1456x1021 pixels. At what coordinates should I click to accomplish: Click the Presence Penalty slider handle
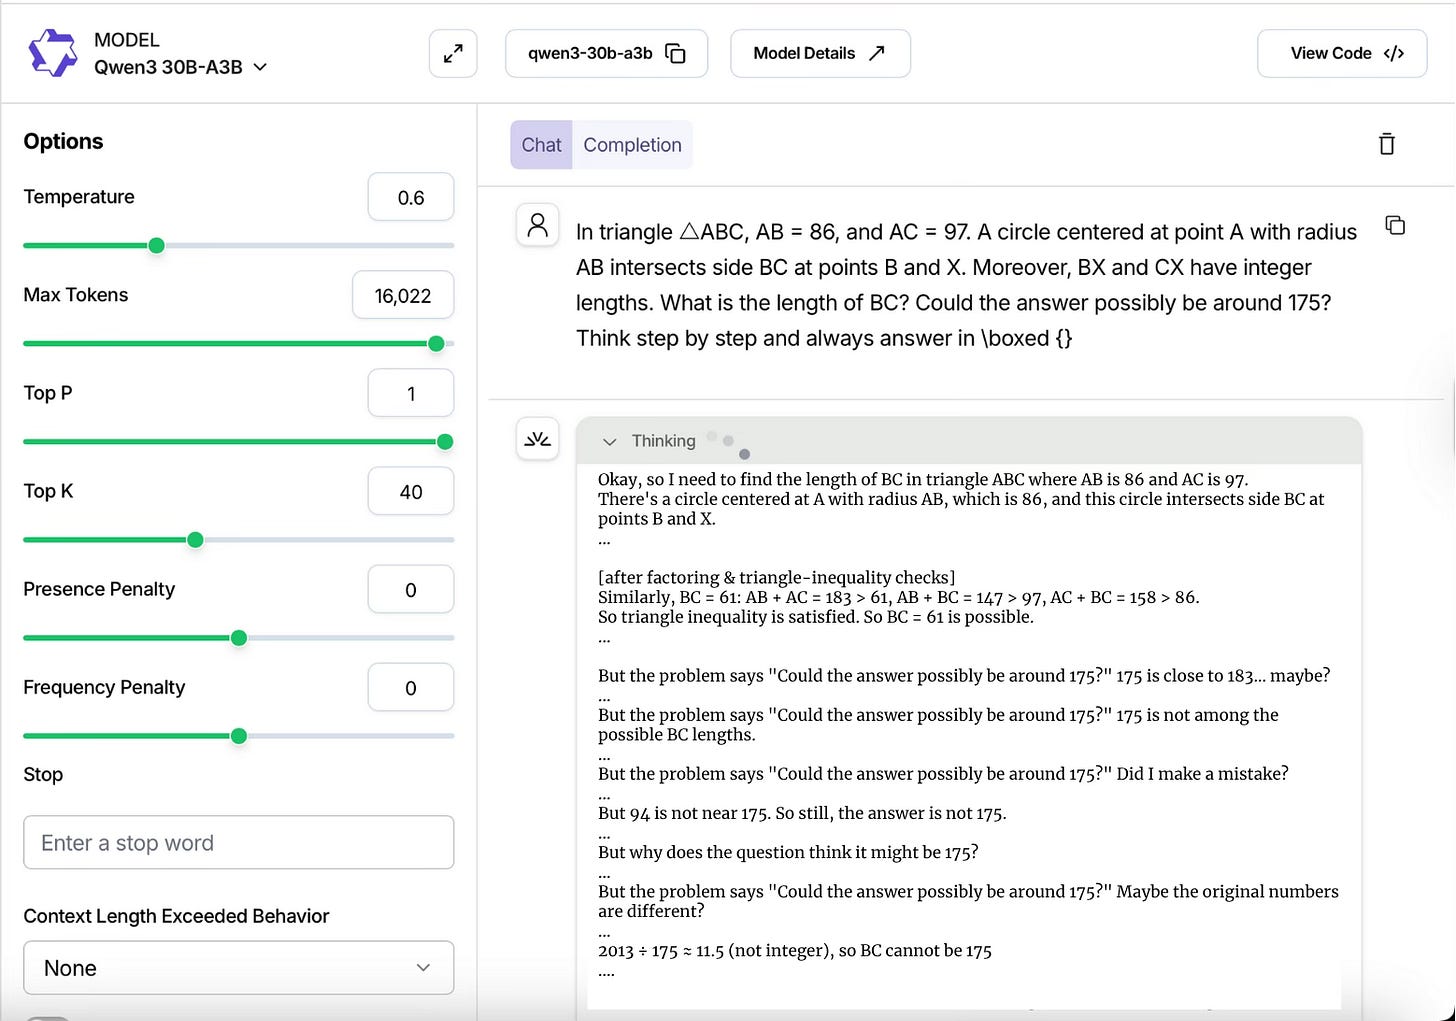pyautogui.click(x=239, y=638)
